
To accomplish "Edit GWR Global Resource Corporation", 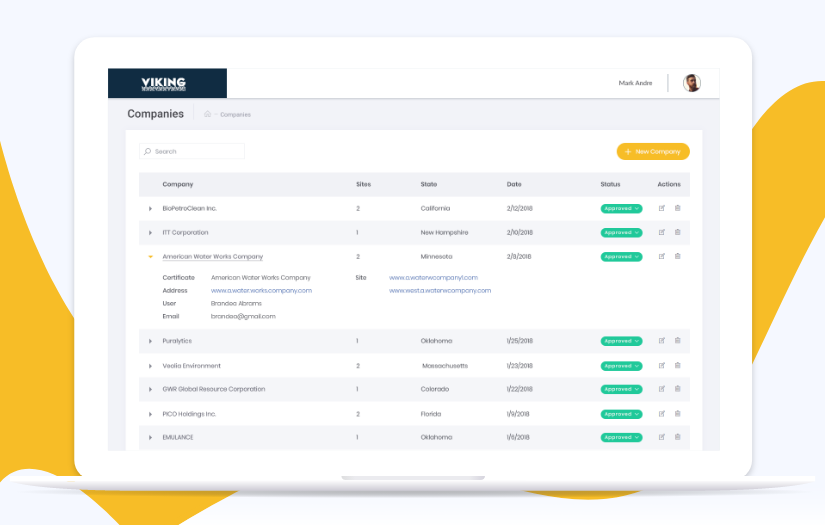I will point(661,389).
